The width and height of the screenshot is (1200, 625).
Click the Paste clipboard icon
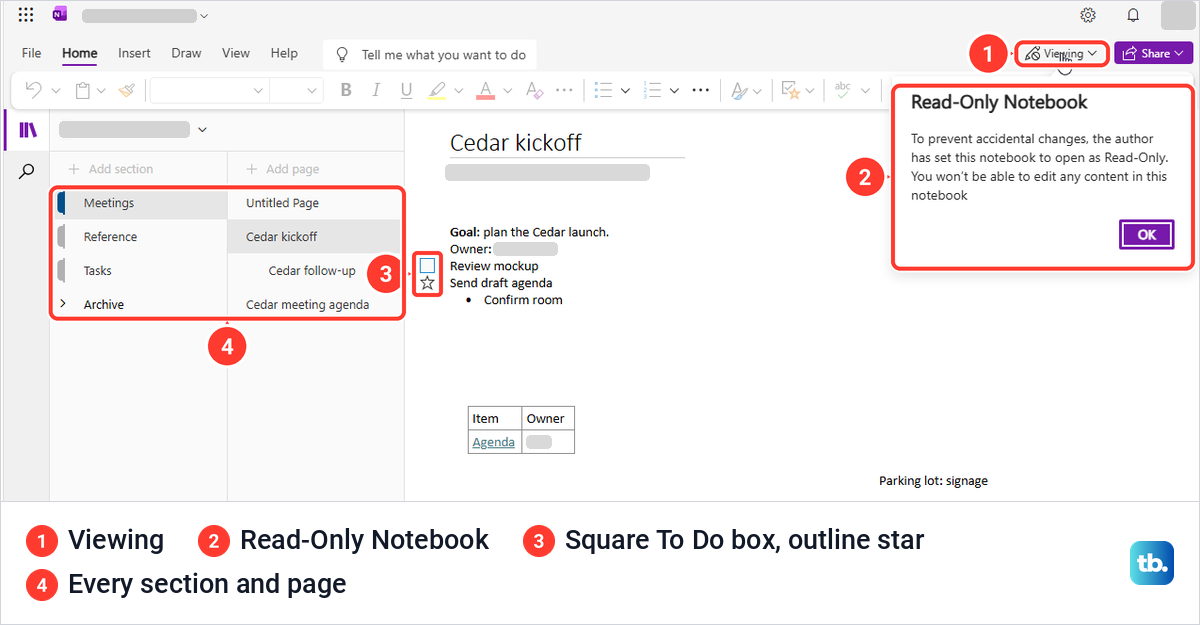tap(83, 90)
